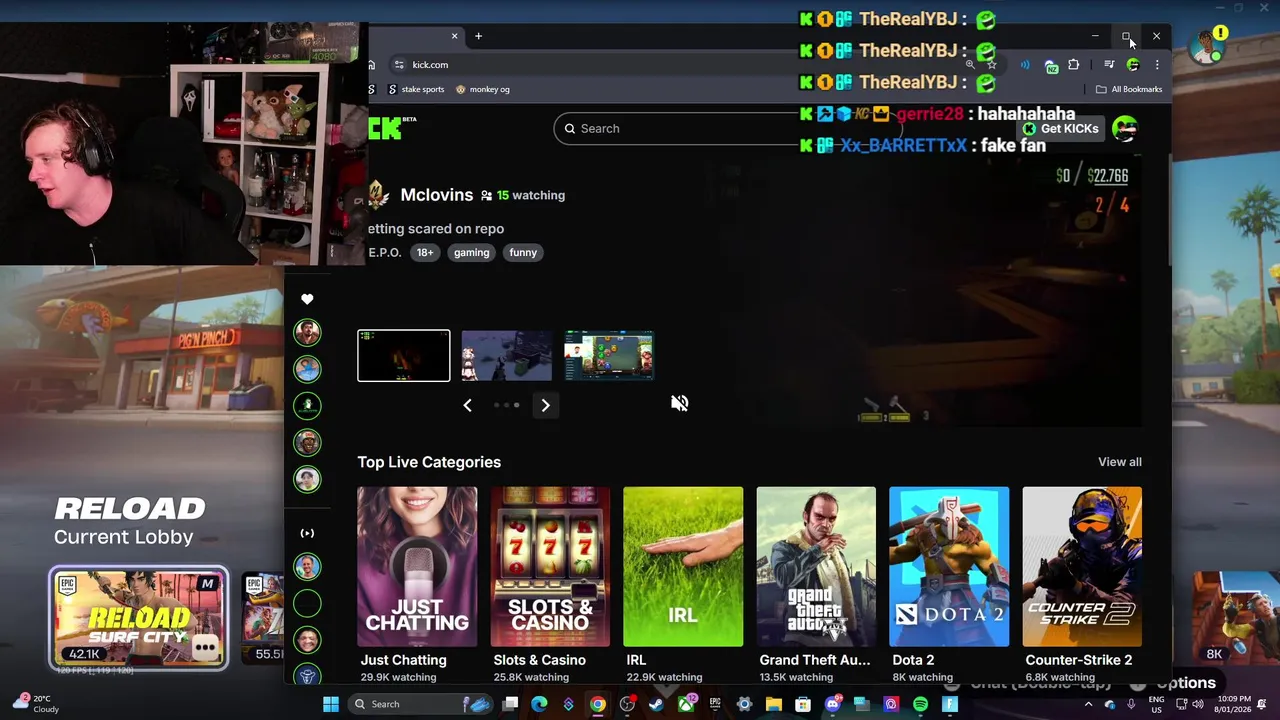Open the clock showing 10:09 PM

(1234, 704)
